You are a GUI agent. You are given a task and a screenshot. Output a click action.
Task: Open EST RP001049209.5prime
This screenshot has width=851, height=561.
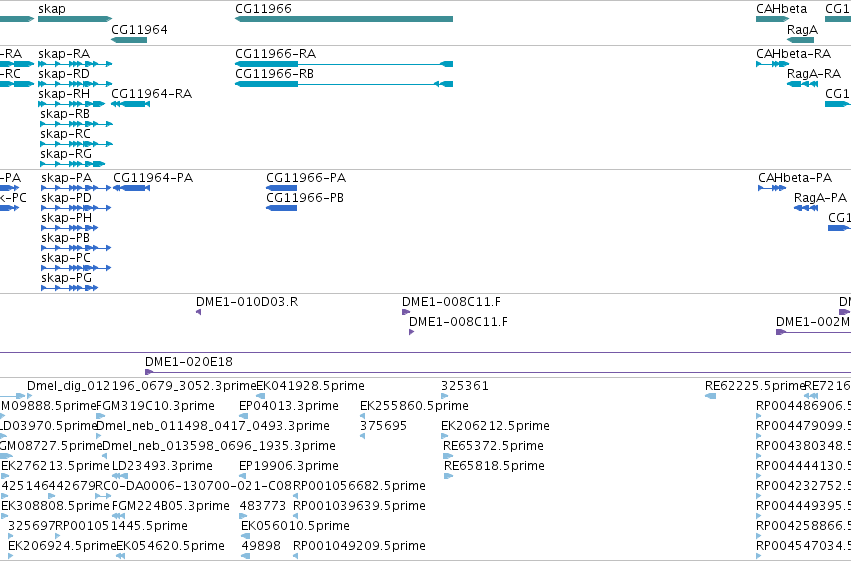(359, 546)
